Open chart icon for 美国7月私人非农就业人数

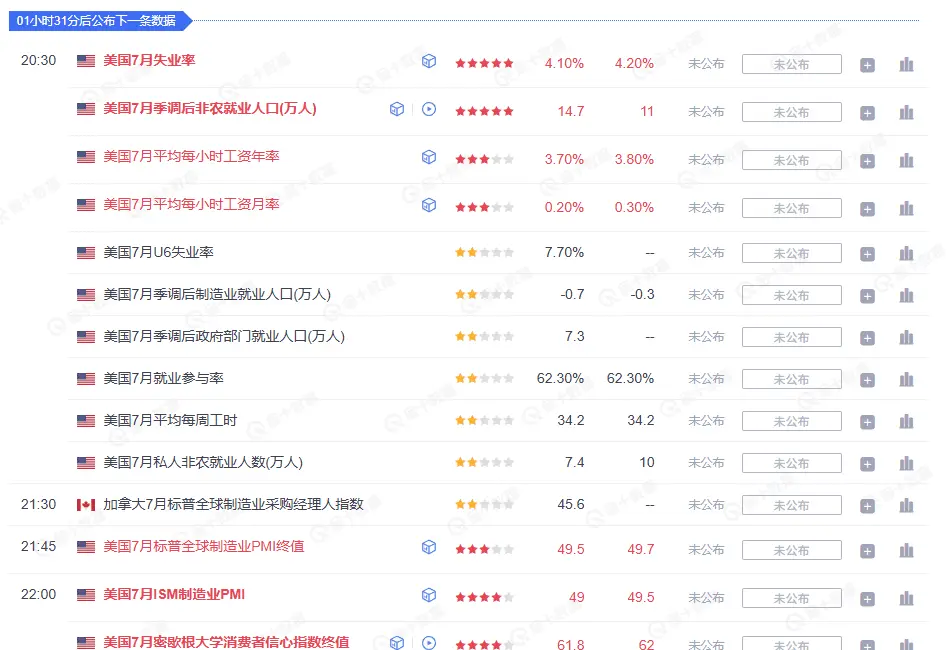pos(906,463)
